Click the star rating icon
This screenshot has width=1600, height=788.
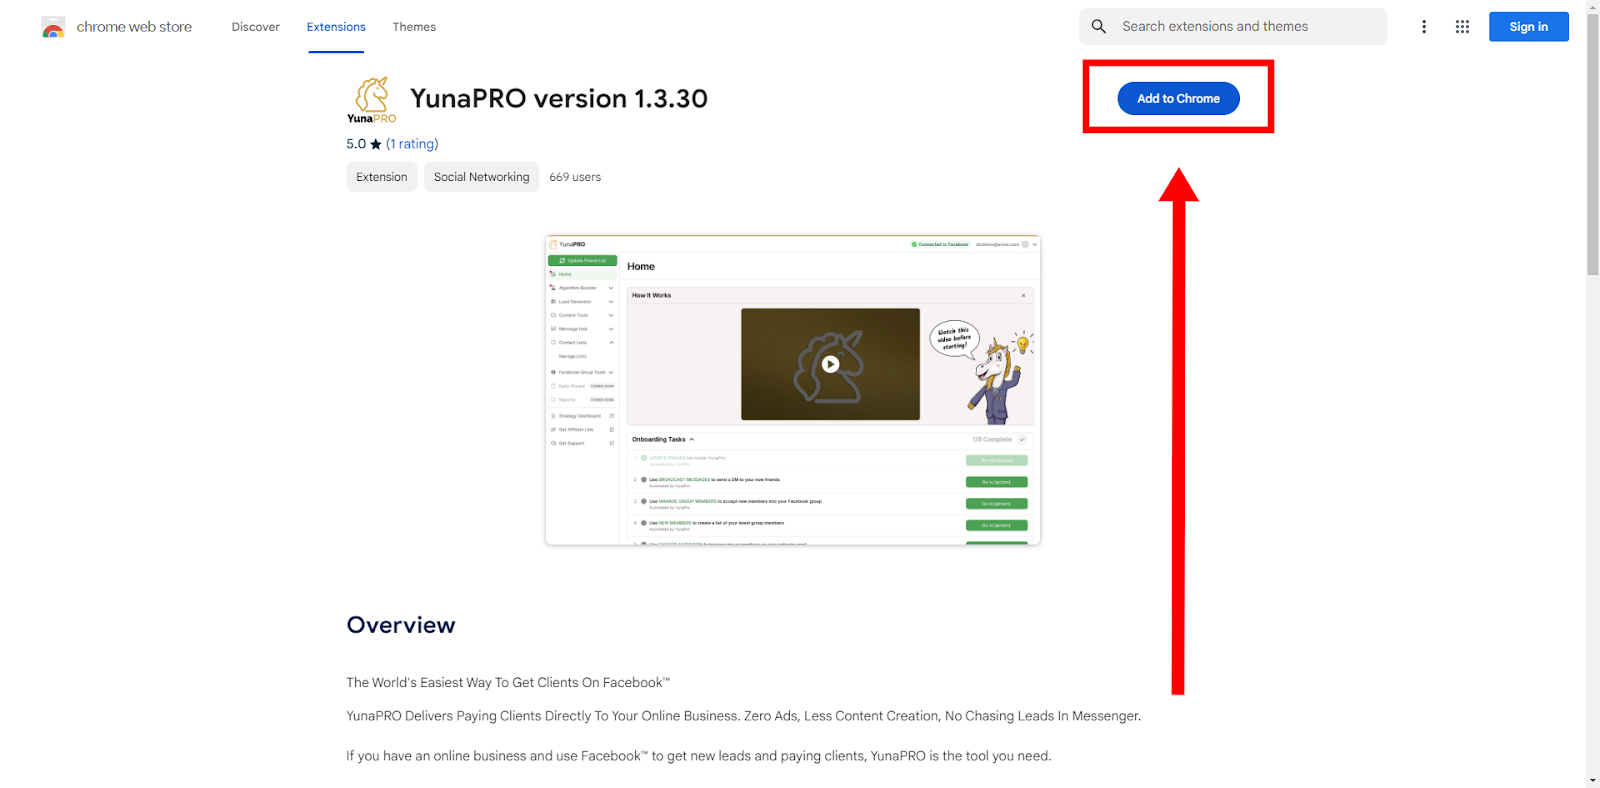[376, 144]
